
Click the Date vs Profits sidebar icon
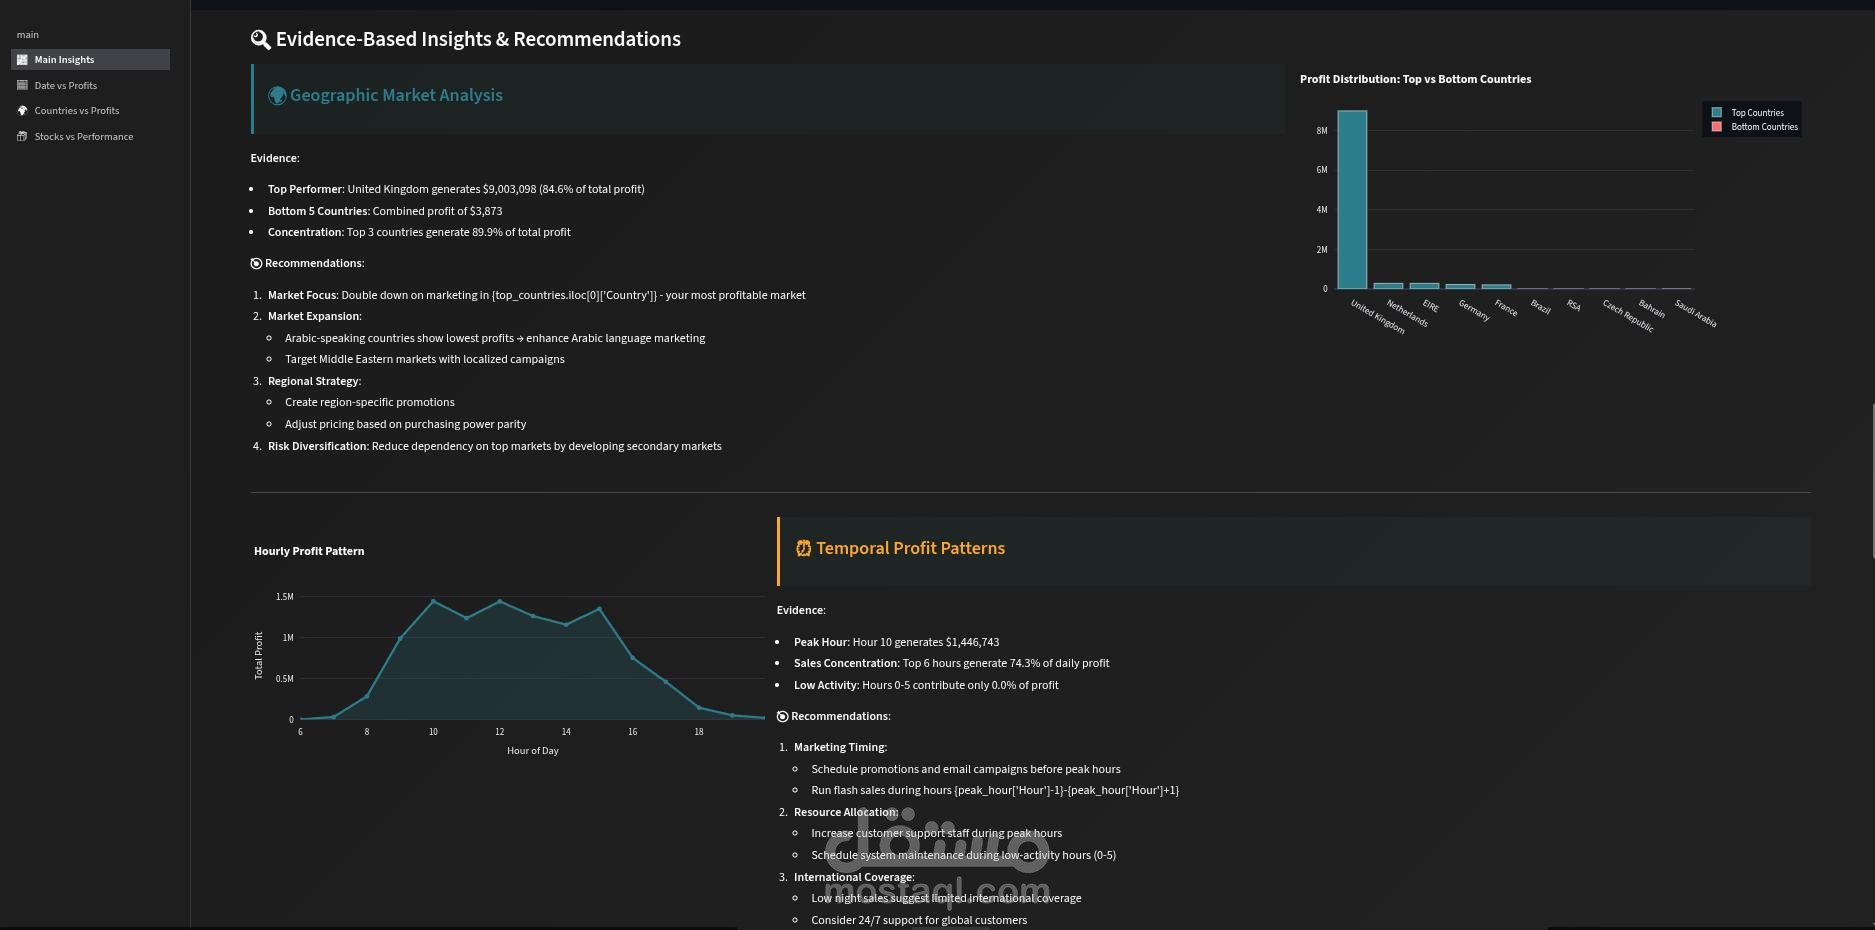click(x=22, y=85)
